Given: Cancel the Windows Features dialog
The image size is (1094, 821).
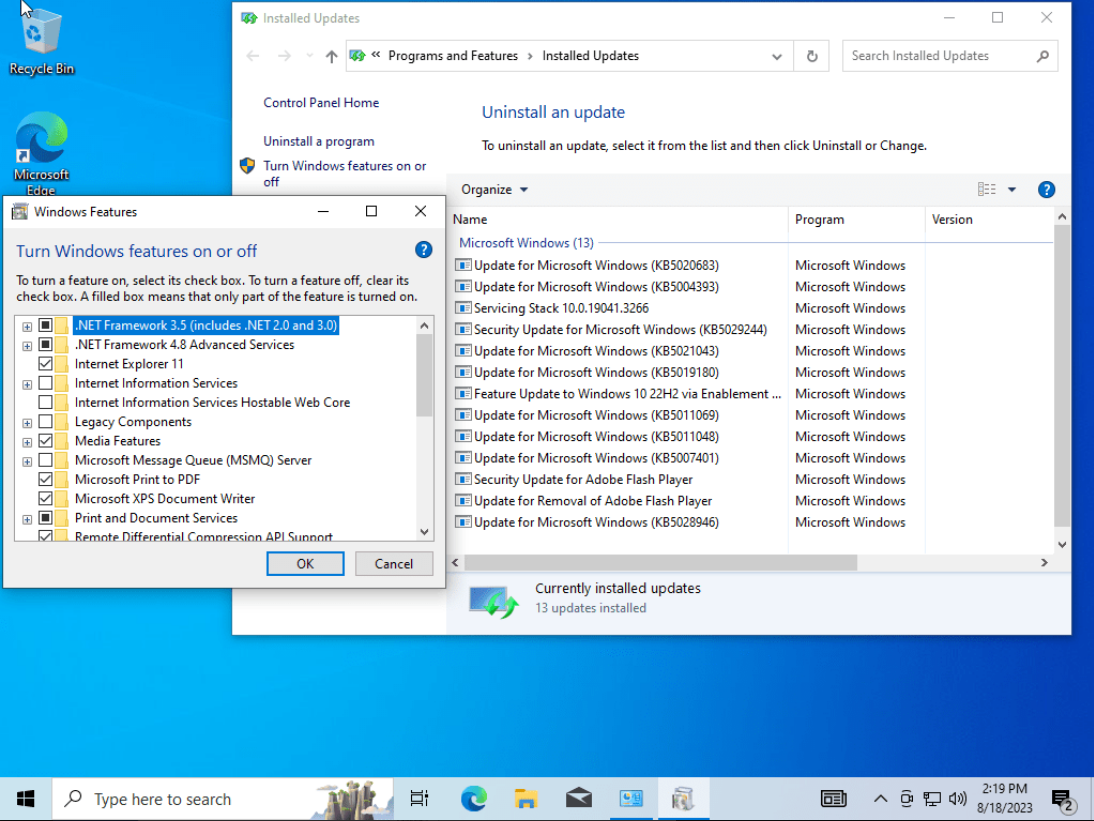Looking at the screenshot, I should (x=394, y=564).
